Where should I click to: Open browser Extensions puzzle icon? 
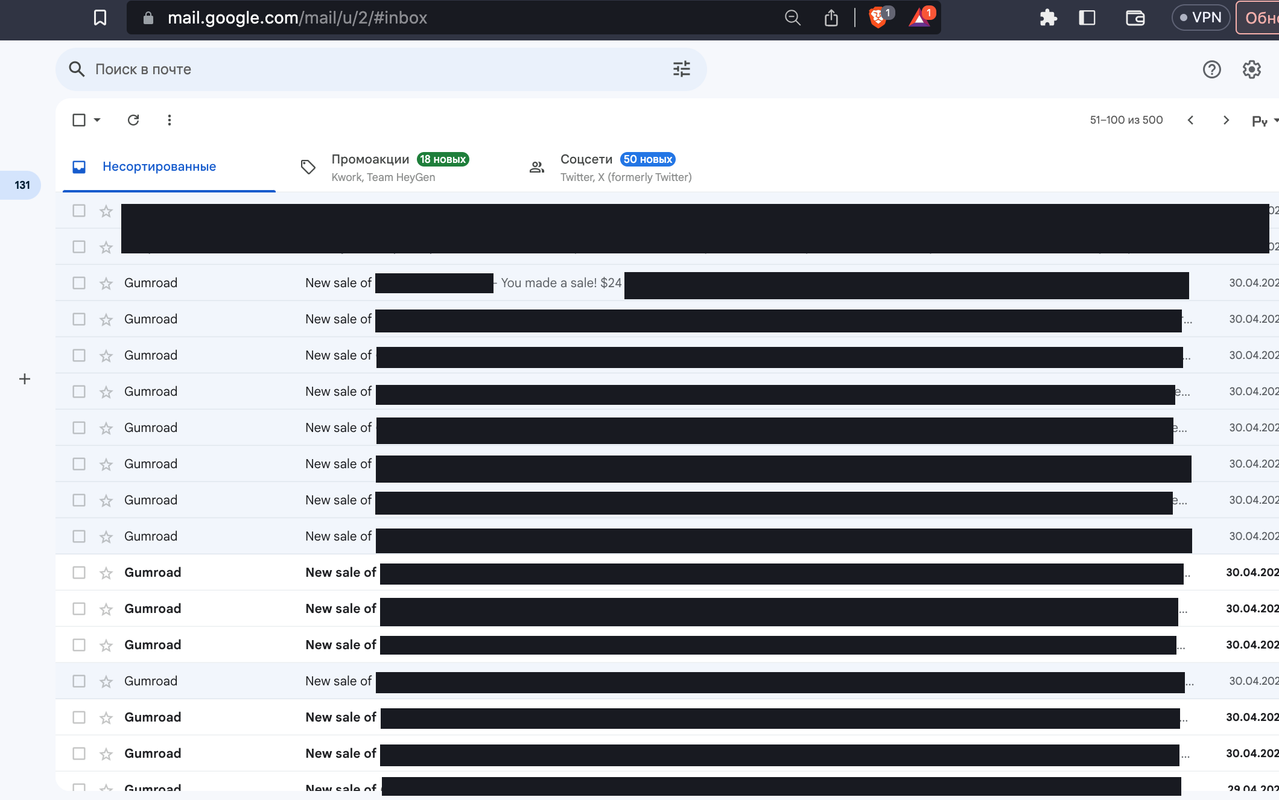(x=1048, y=18)
